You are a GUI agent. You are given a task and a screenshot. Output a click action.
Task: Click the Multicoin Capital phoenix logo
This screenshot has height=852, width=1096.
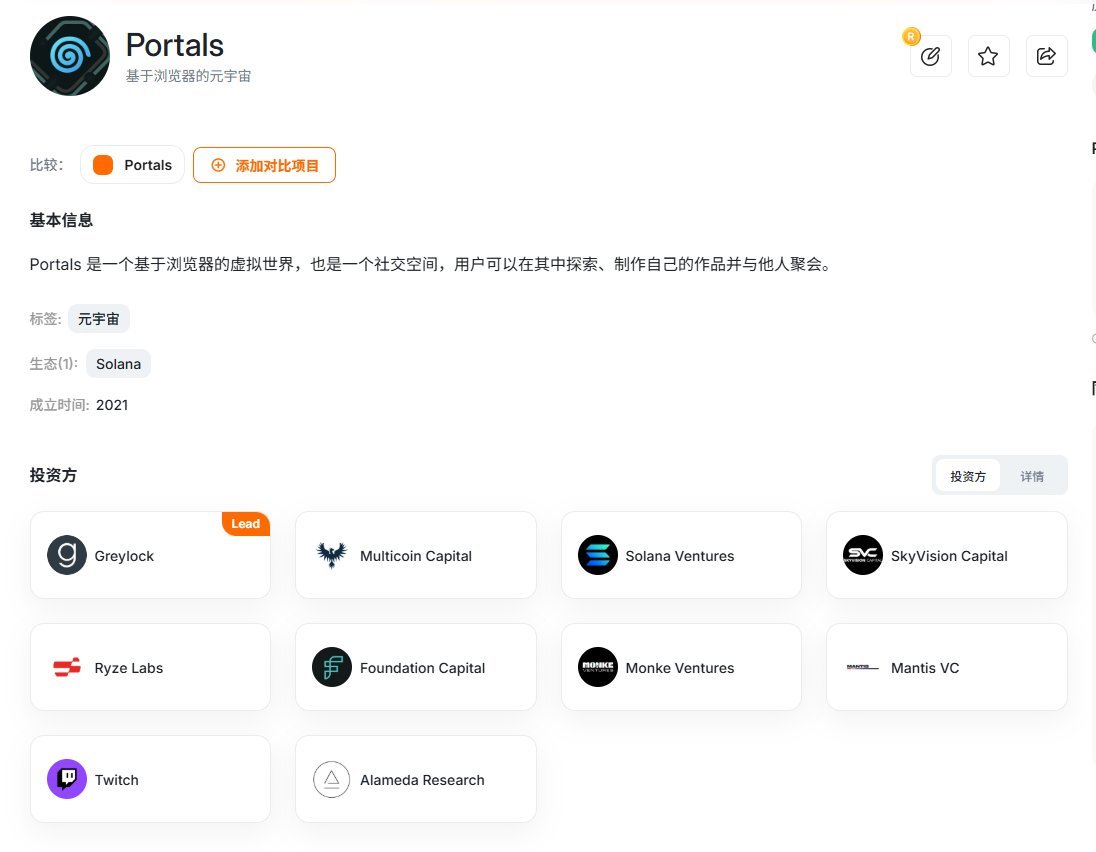(x=332, y=555)
